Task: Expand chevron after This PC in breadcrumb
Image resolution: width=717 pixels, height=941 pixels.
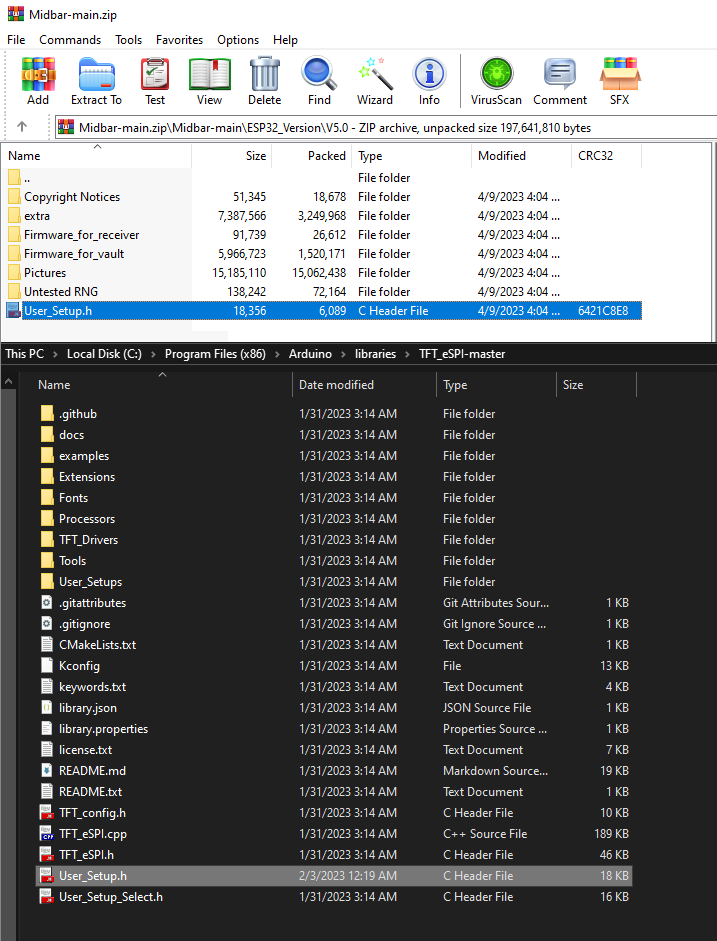Action: coord(55,354)
